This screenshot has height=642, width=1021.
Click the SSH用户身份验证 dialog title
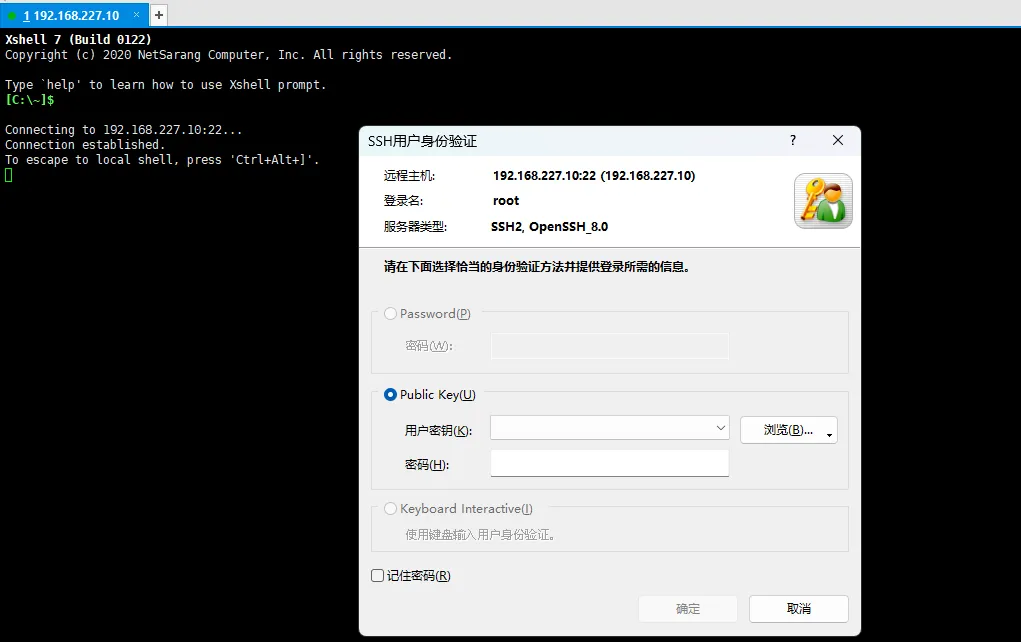pos(423,141)
